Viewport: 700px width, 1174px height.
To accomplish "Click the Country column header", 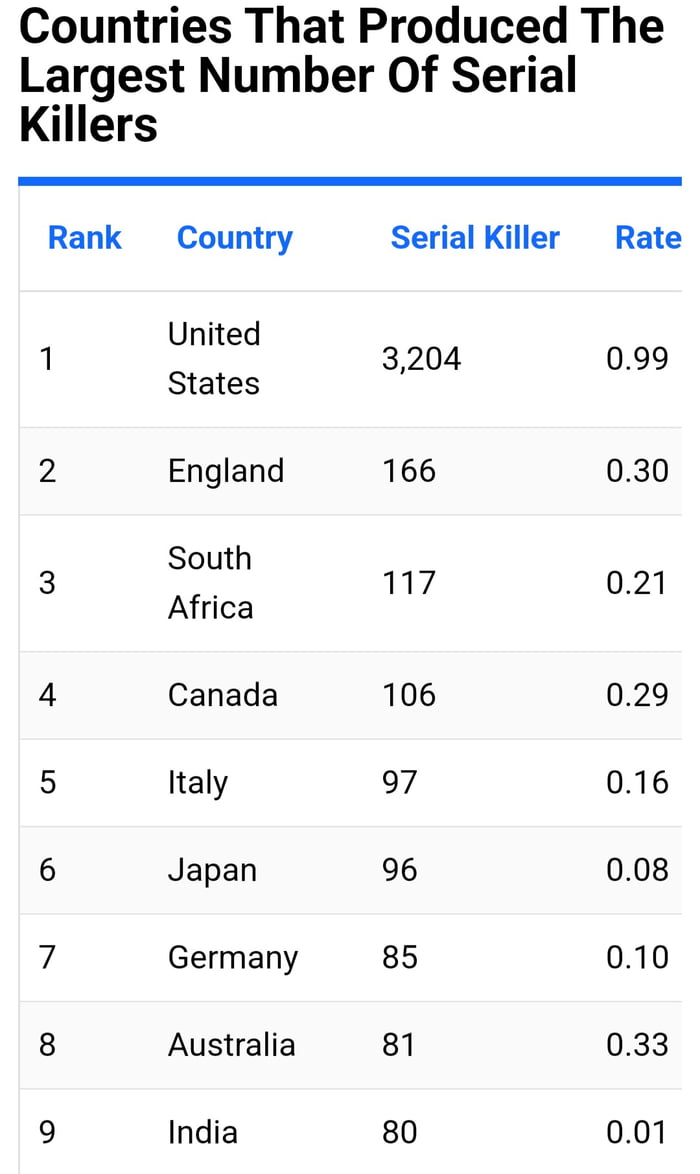I will (234, 238).
